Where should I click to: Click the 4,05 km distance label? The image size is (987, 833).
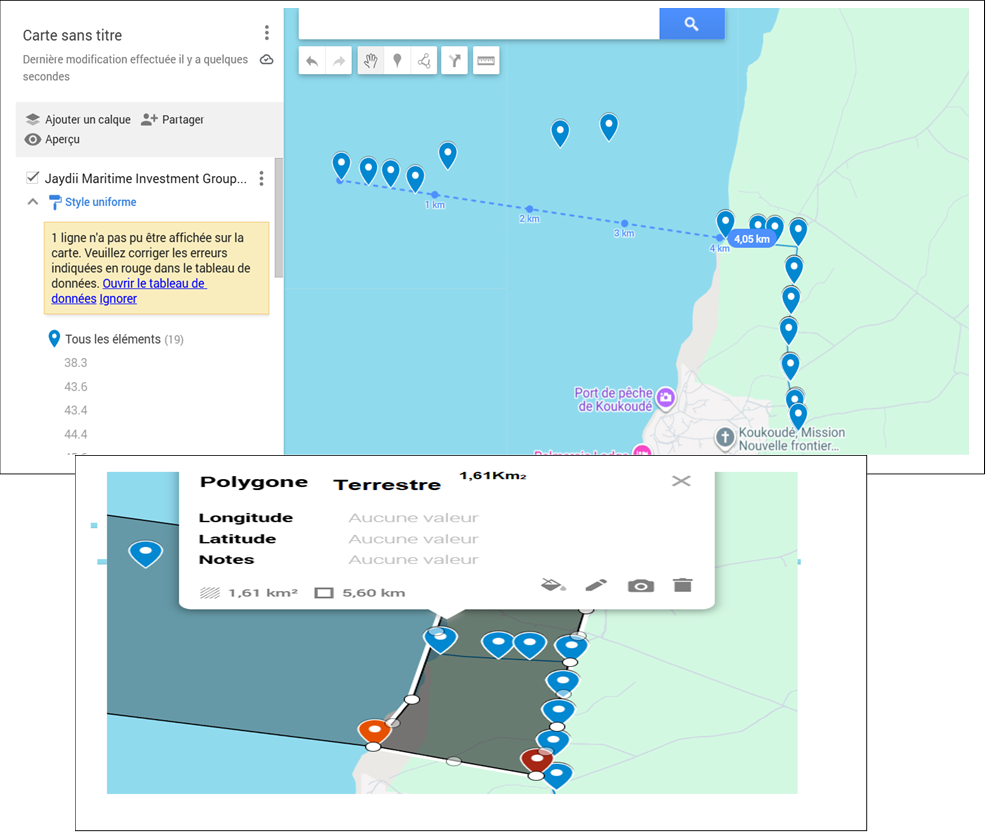point(752,239)
